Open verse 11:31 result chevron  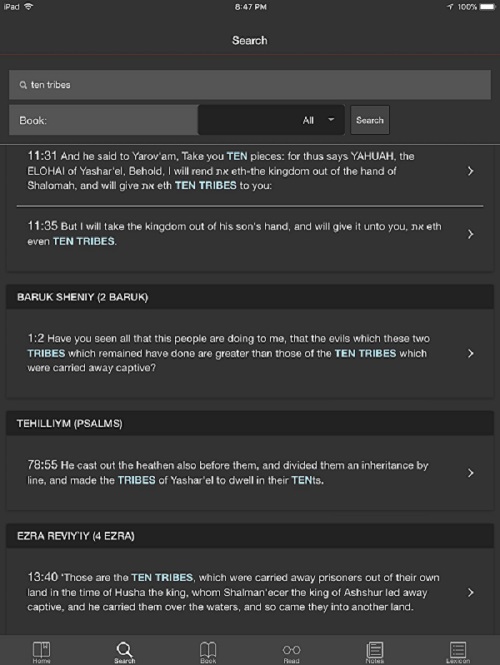coord(470,171)
